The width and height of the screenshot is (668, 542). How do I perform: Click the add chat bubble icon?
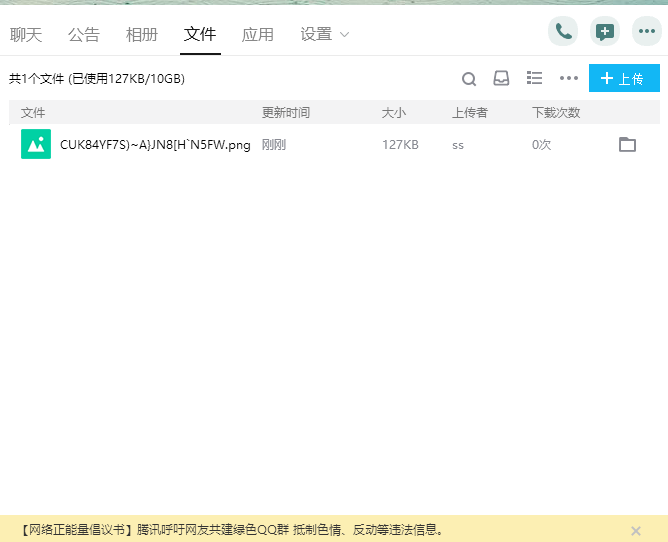(605, 31)
